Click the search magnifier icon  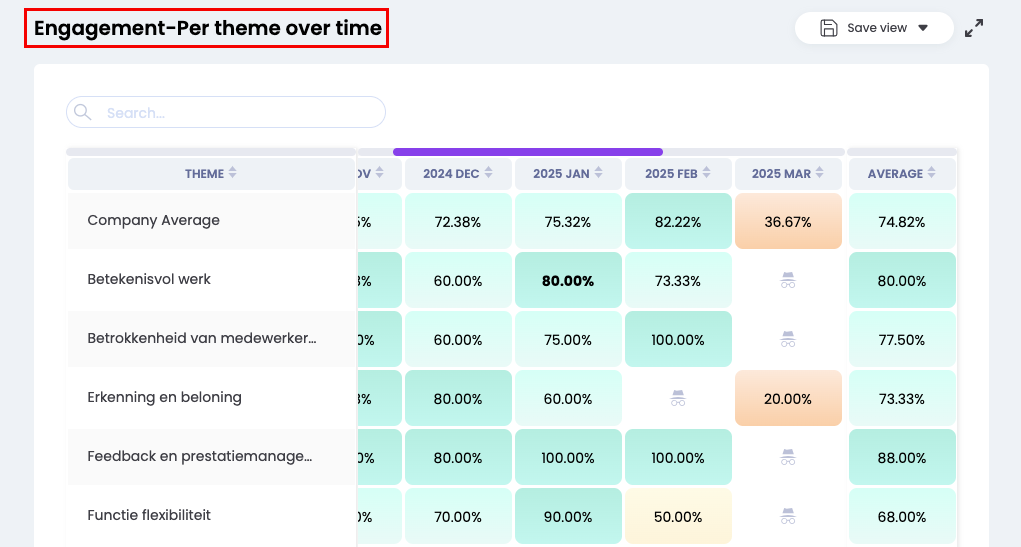[83, 112]
